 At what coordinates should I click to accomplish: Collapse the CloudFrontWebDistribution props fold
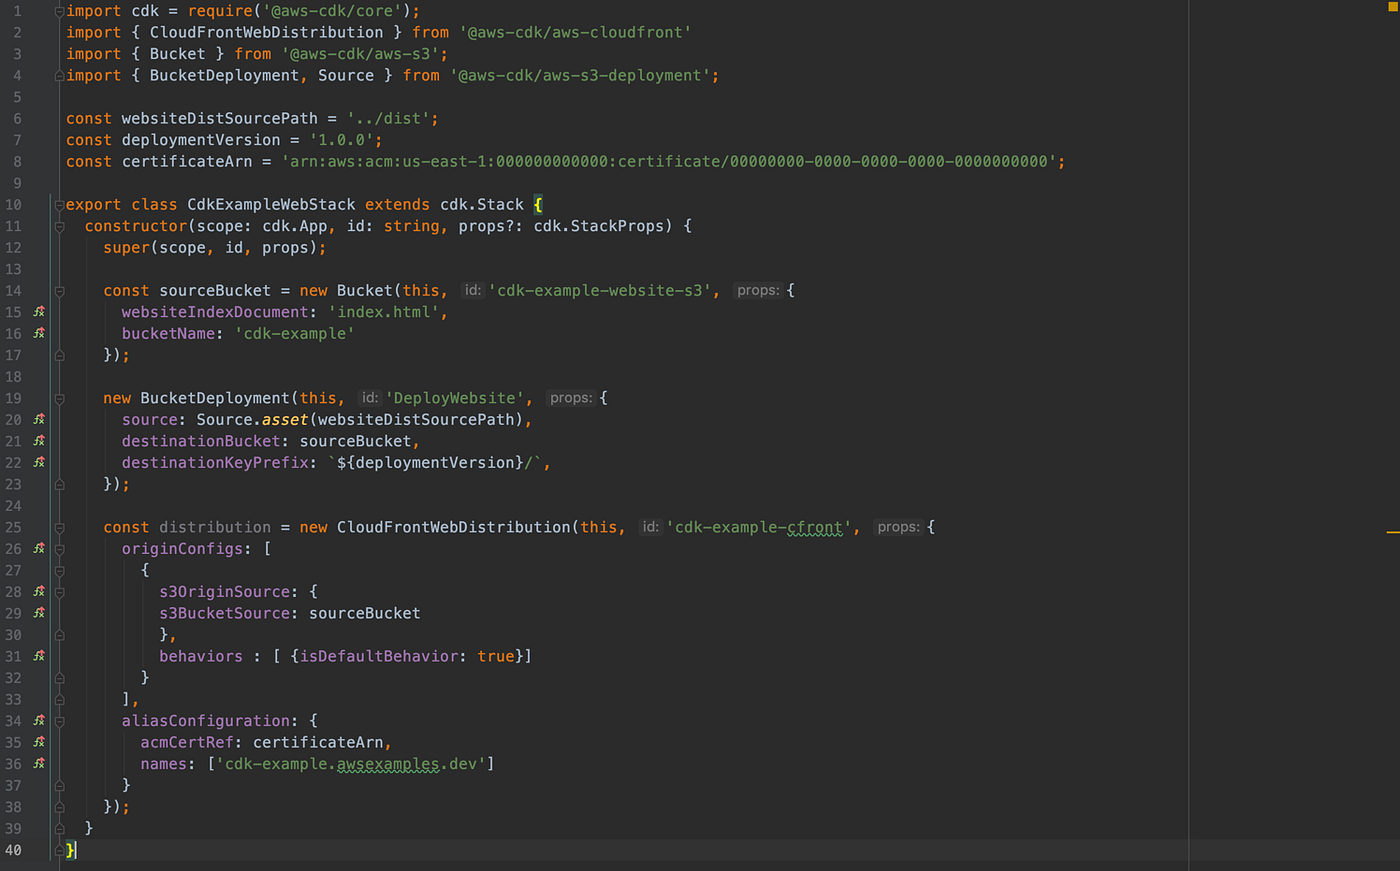(58, 527)
